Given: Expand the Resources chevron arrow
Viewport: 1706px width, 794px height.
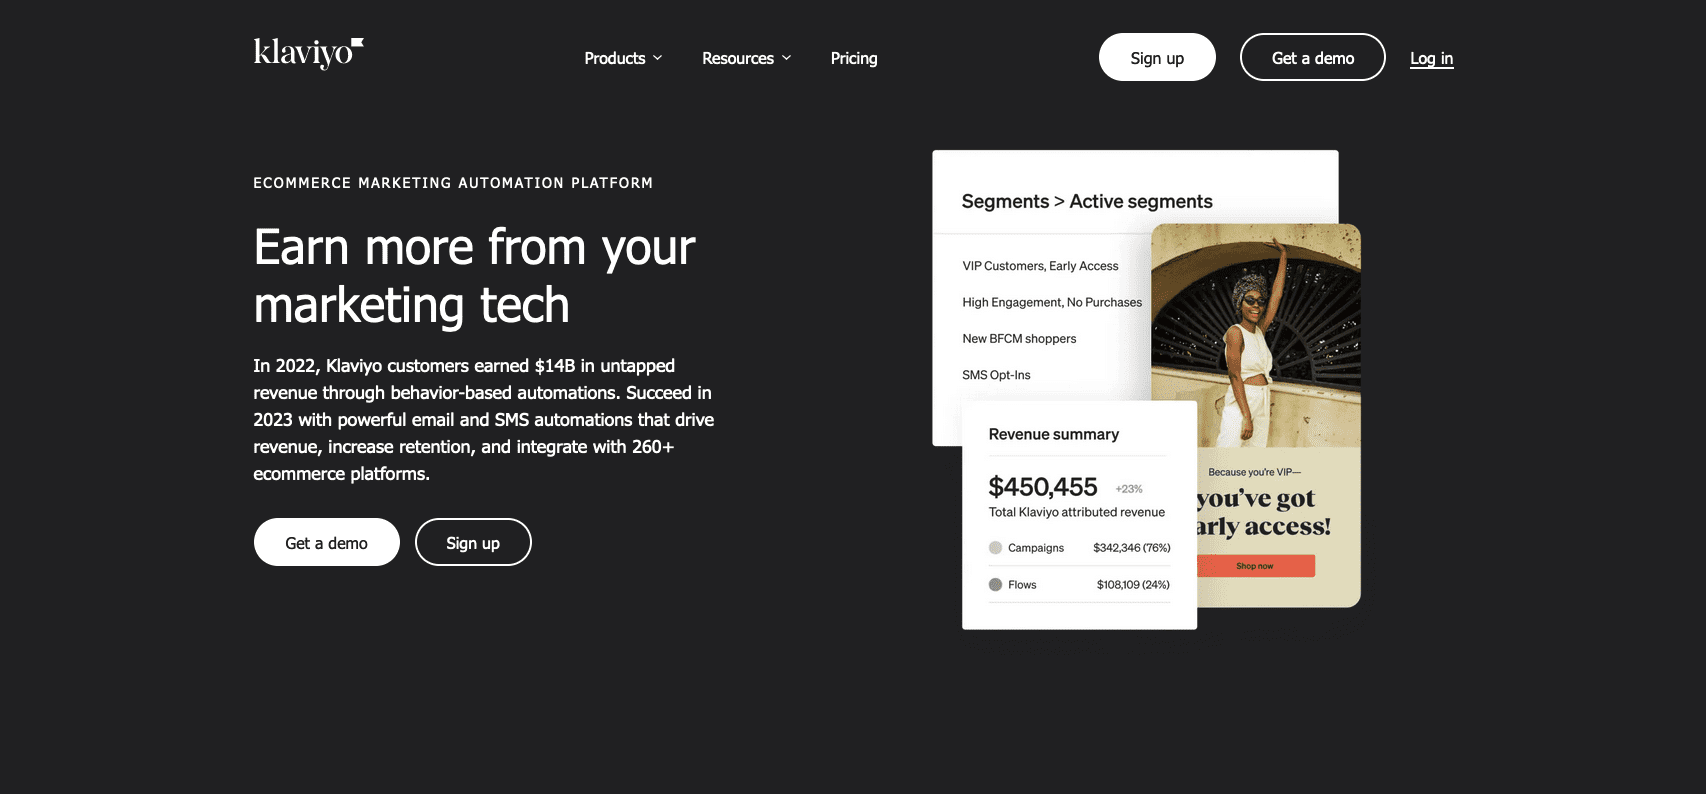Looking at the screenshot, I should (x=787, y=58).
